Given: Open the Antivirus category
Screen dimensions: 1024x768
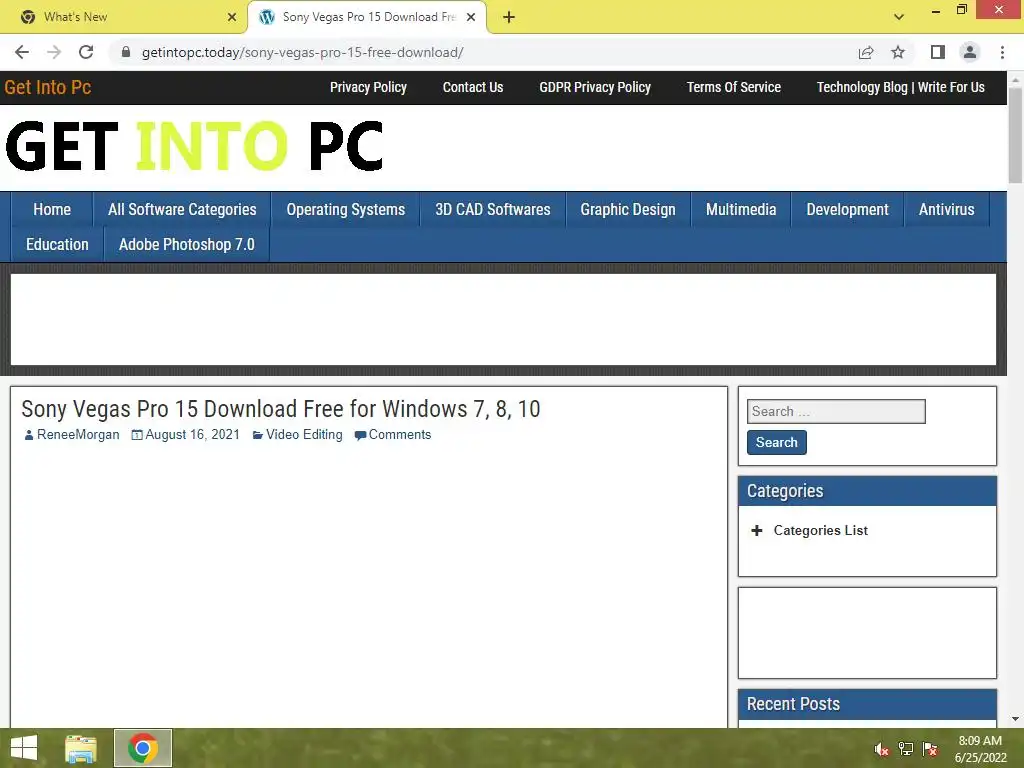Looking at the screenshot, I should [947, 210].
